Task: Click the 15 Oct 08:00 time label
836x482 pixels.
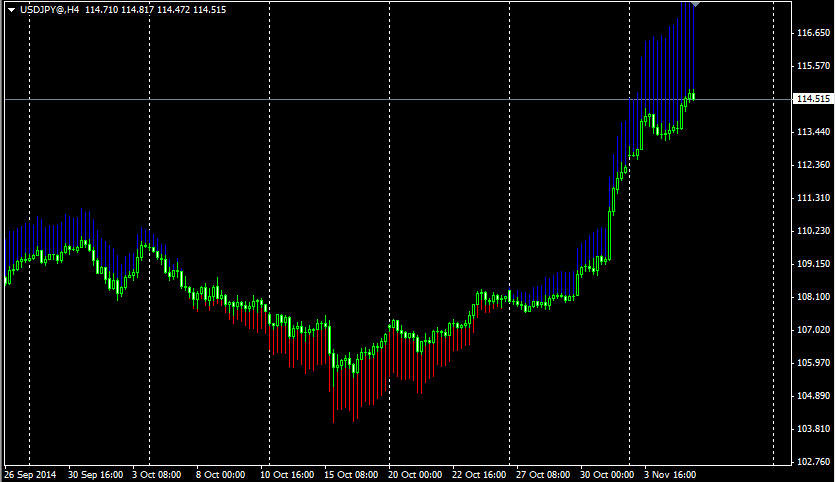Action: (351, 475)
